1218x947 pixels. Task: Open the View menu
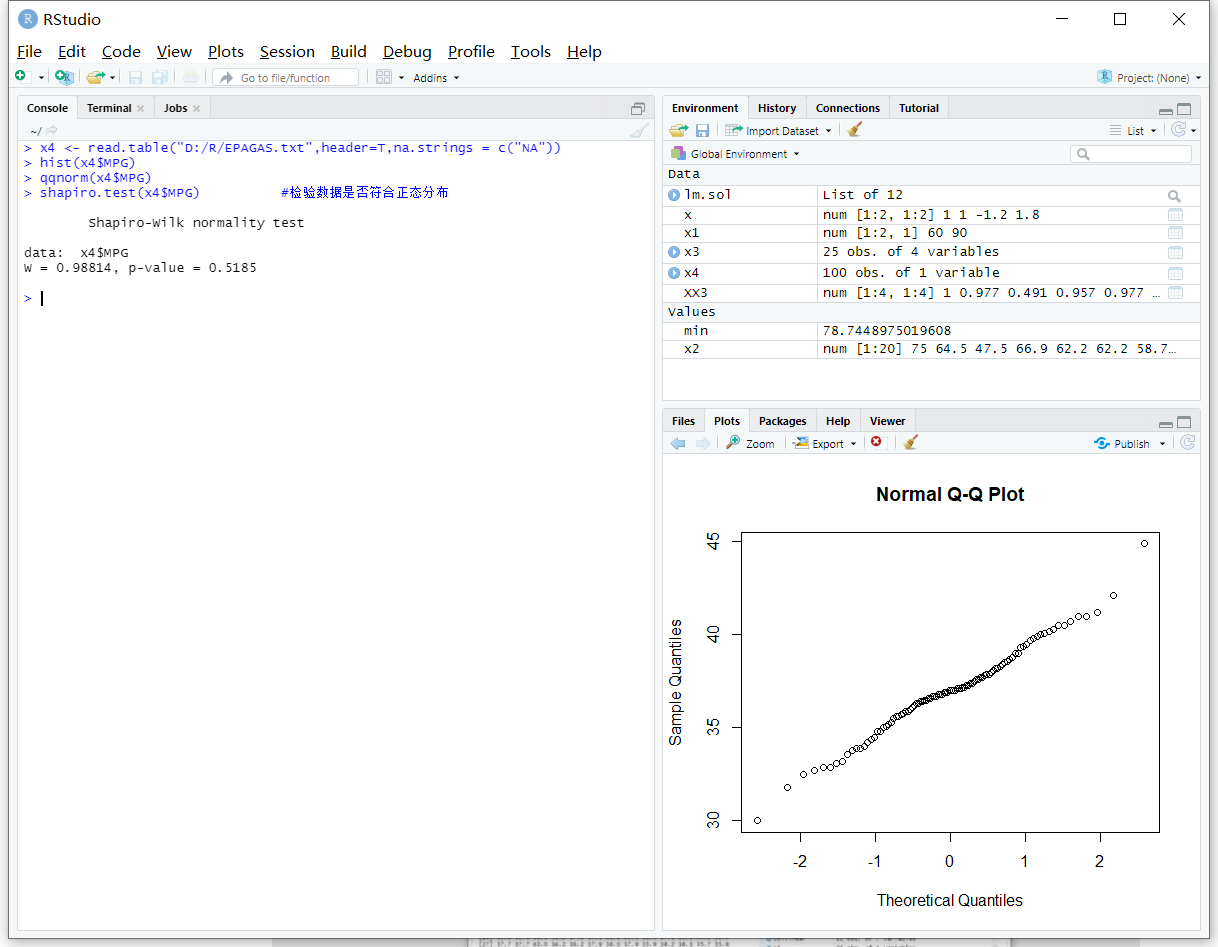(174, 51)
